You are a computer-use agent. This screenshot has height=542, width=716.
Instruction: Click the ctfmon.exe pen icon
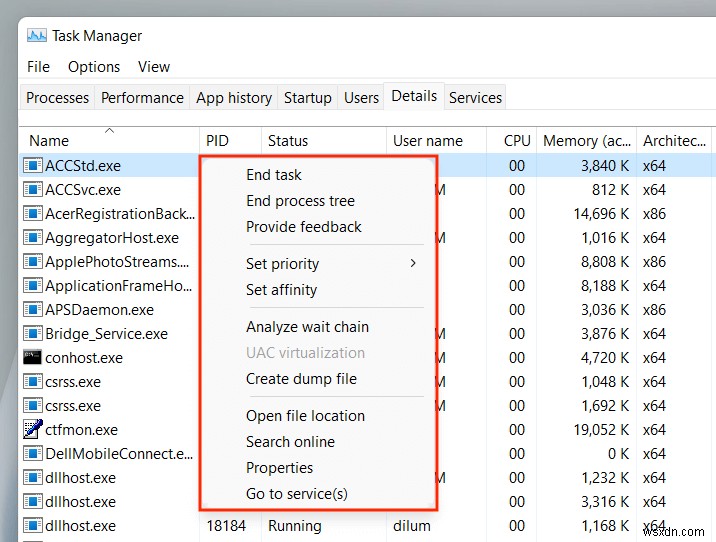pyautogui.click(x=32, y=430)
